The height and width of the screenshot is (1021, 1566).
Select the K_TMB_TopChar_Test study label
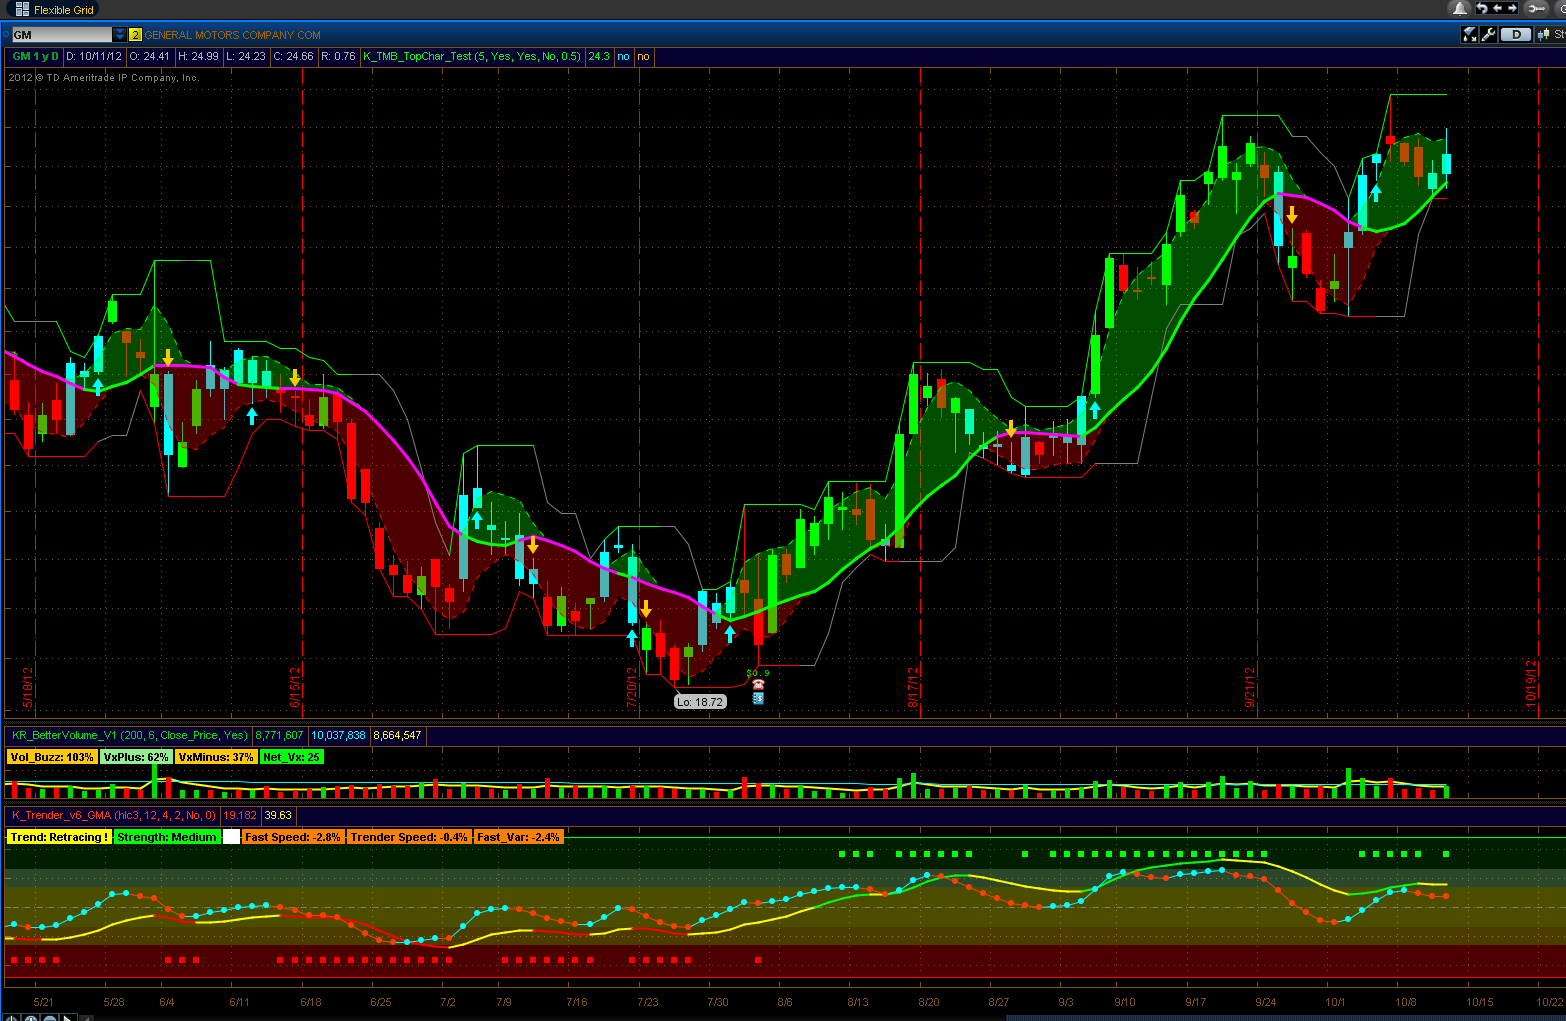point(472,57)
